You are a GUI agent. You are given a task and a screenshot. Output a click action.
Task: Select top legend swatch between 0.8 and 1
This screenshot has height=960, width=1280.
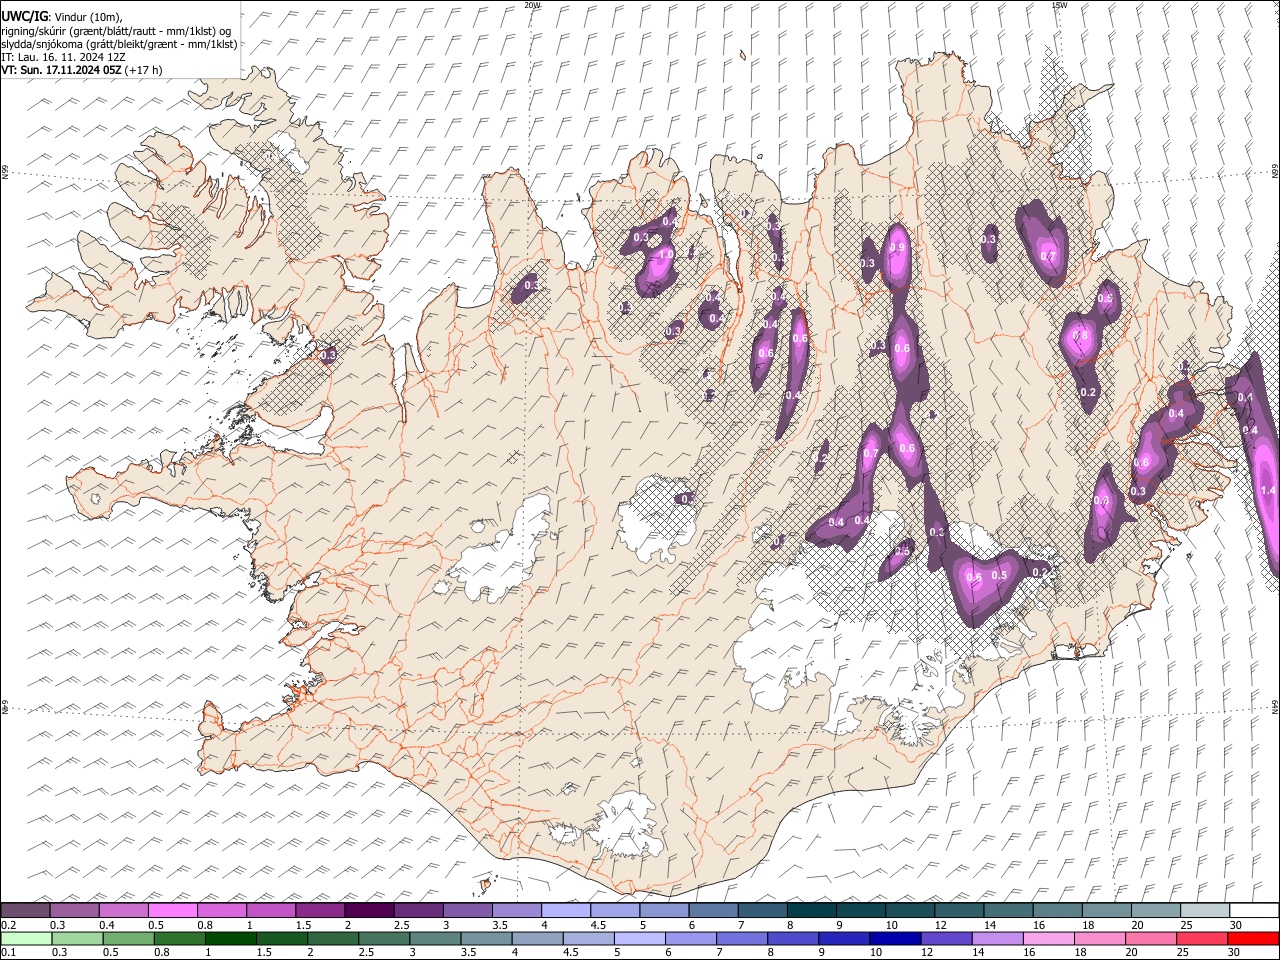(222, 910)
